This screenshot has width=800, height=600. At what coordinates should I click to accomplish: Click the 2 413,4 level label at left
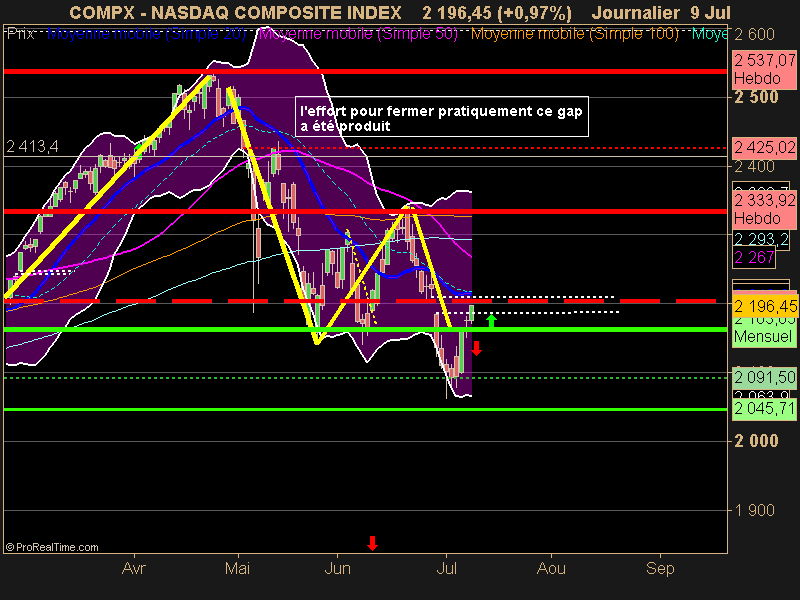32,147
